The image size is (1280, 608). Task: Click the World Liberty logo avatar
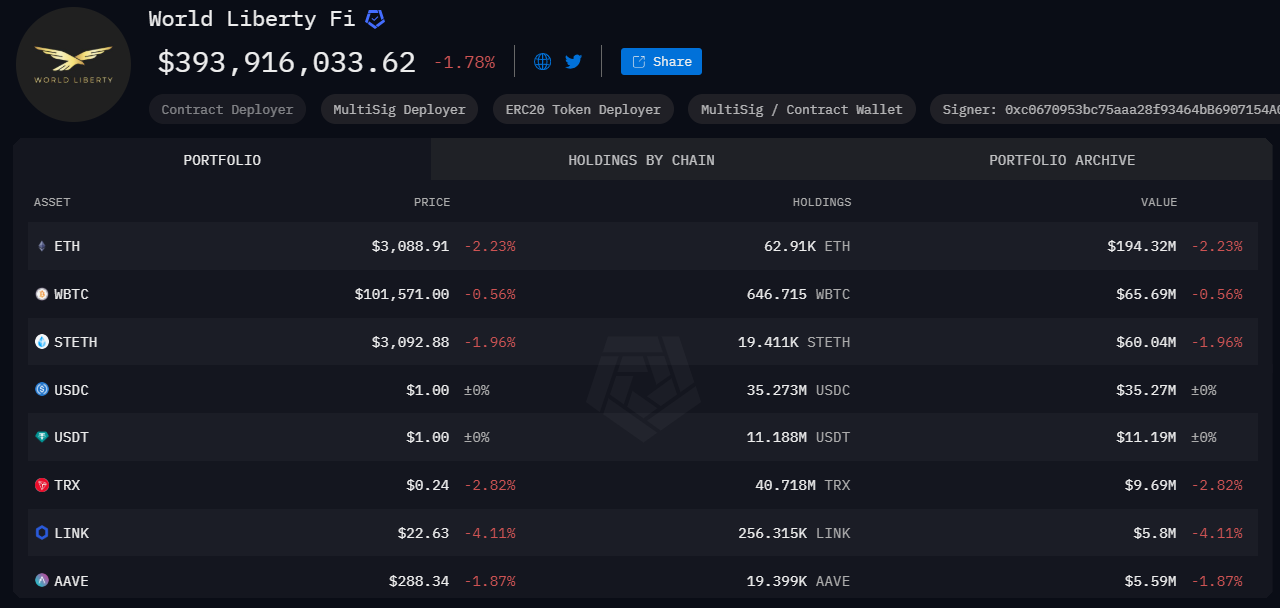(73, 64)
